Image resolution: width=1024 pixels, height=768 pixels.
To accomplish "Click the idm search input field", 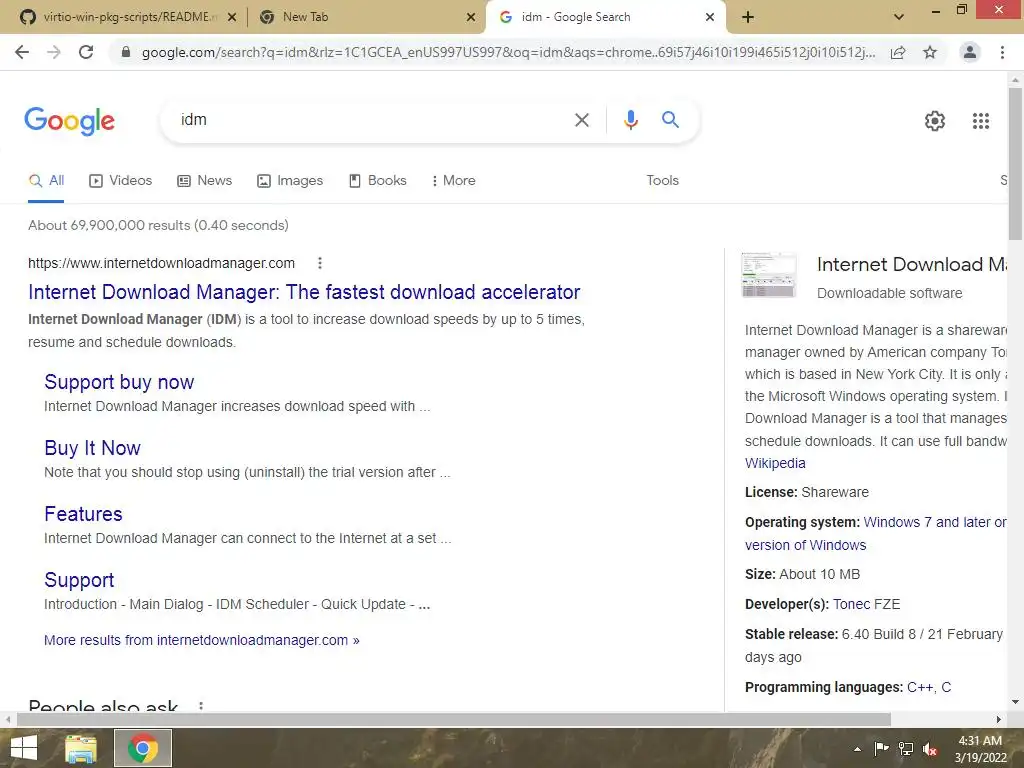I will point(372,120).
